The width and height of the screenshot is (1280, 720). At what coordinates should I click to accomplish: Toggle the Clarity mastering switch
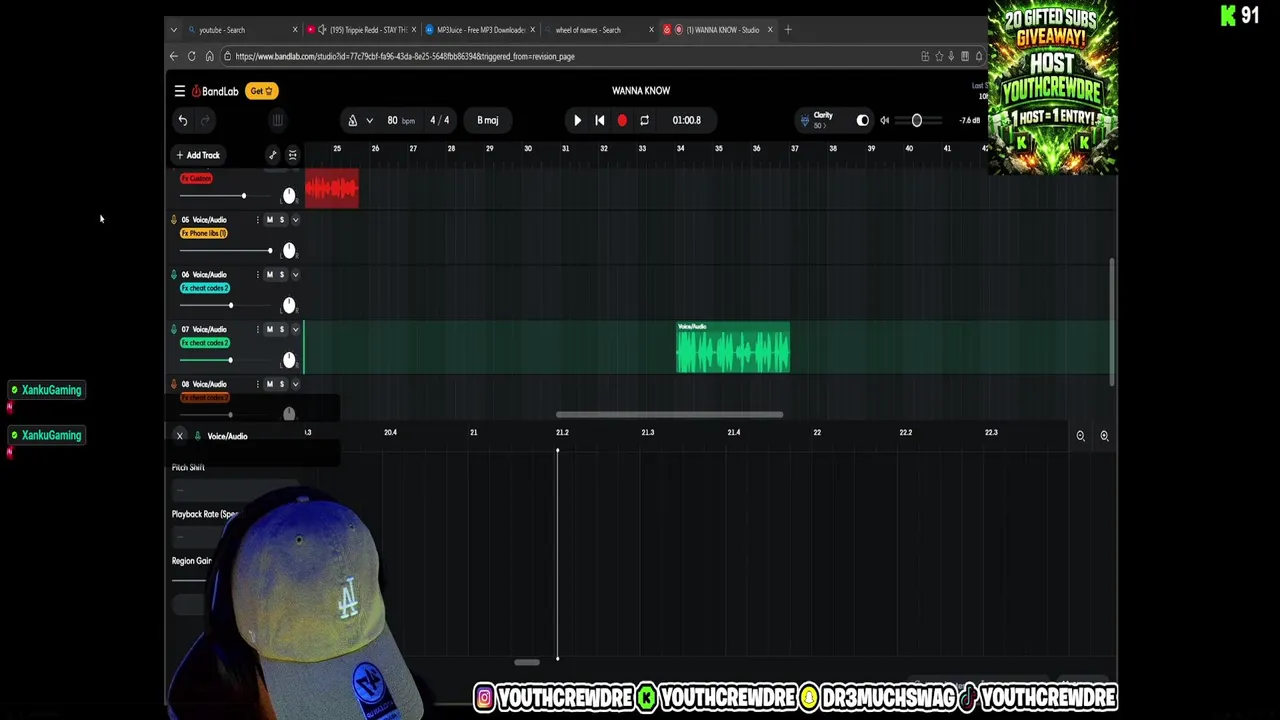click(863, 120)
